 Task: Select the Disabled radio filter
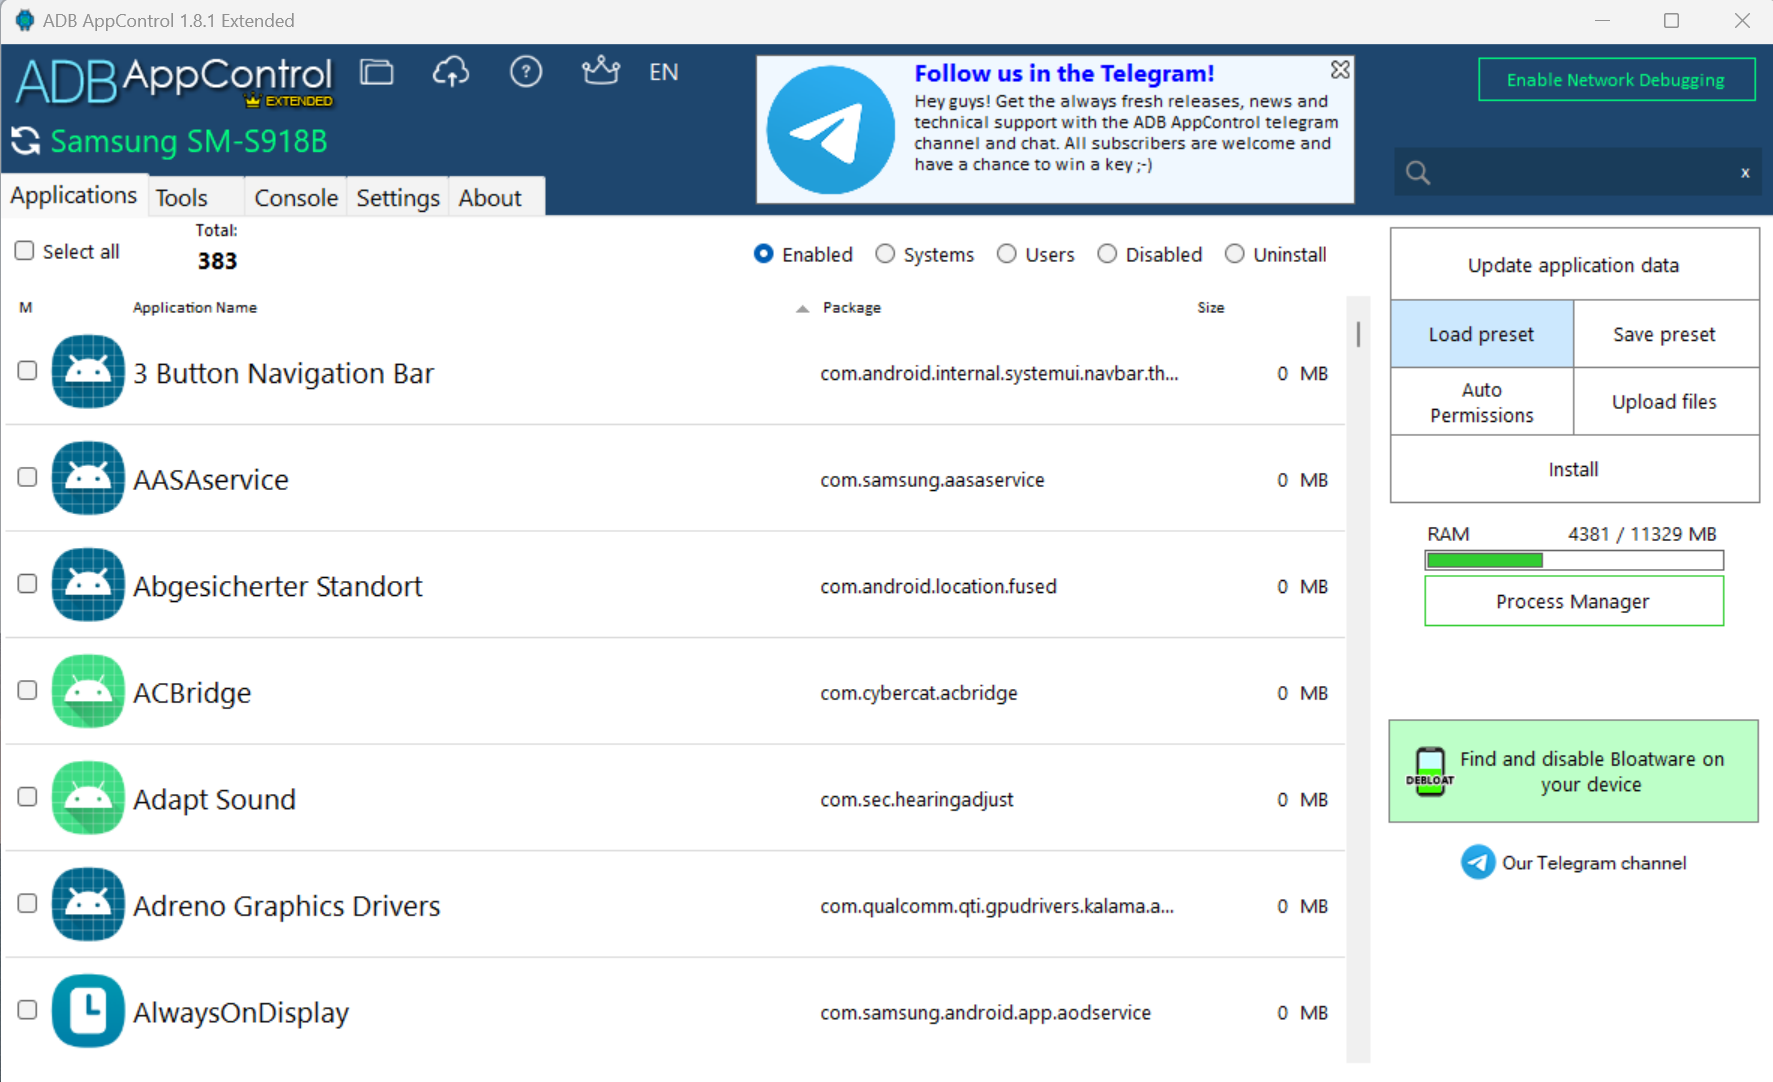[1107, 254]
